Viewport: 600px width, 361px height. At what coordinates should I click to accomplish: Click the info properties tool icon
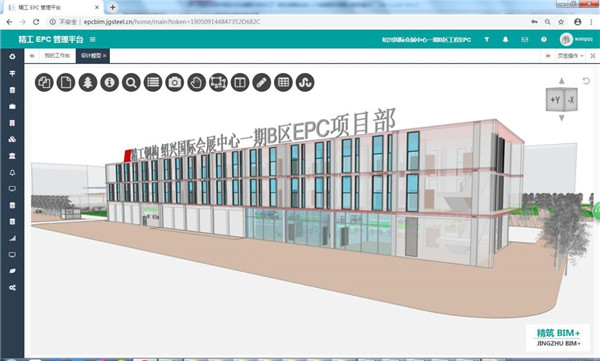109,82
